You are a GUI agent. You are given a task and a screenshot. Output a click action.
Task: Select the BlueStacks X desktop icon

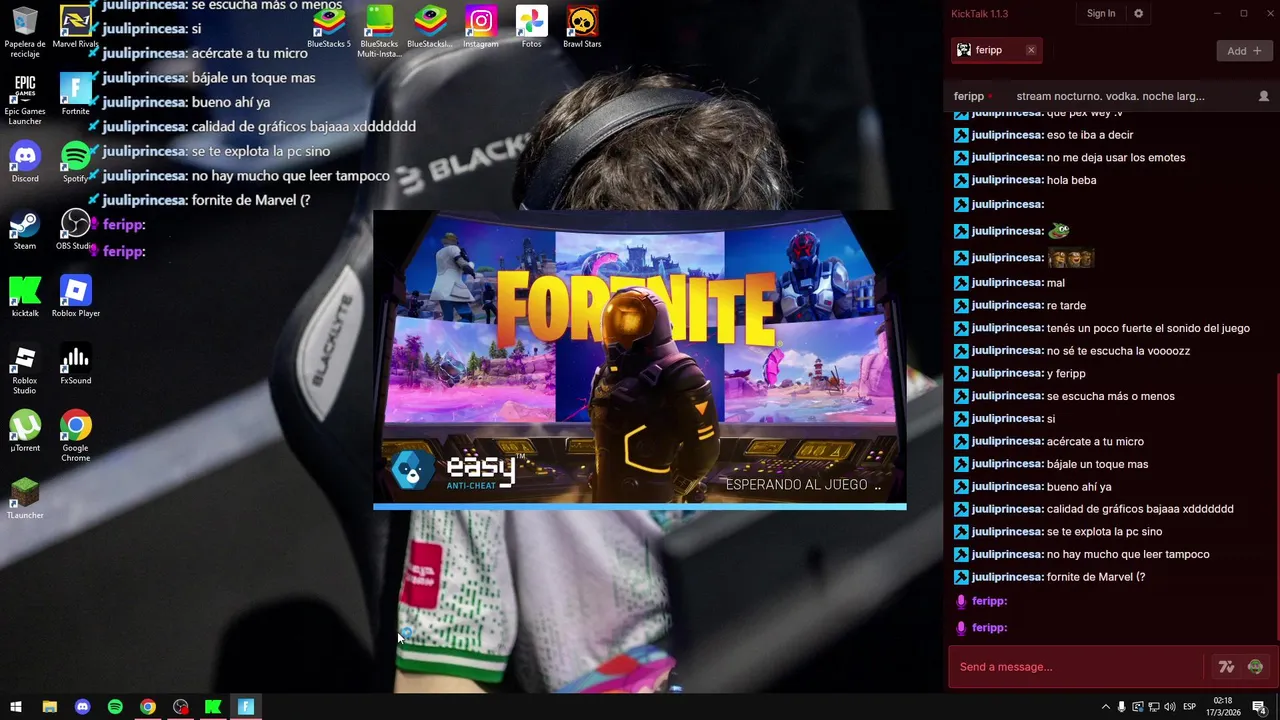click(430, 28)
